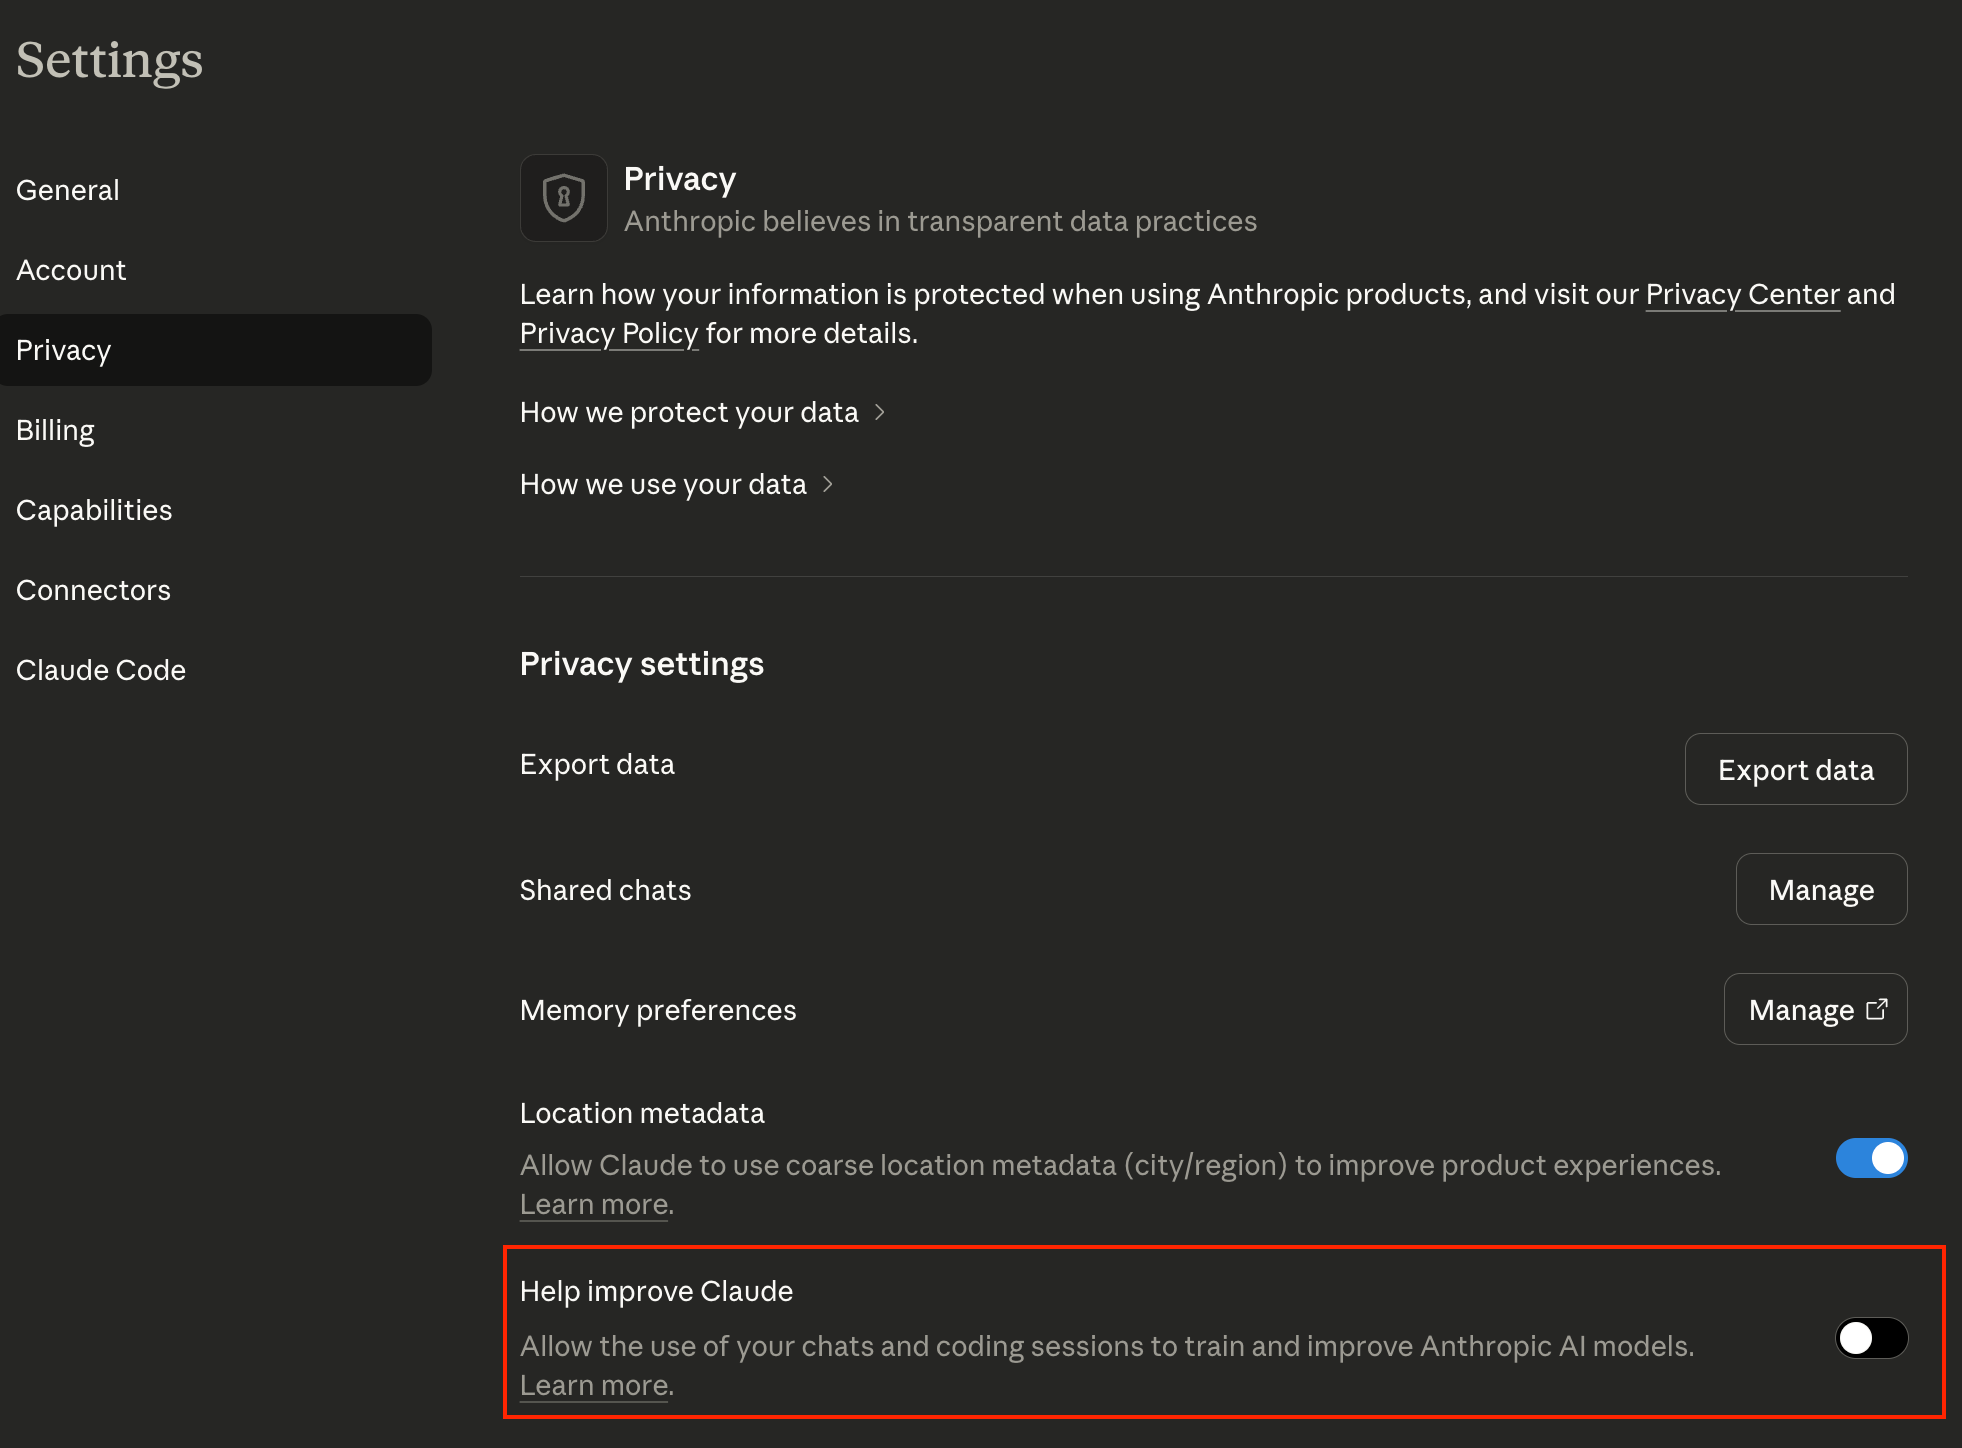Click Learn more under Location metadata
Viewport: 1962px width, 1448px height.
[x=594, y=1204]
